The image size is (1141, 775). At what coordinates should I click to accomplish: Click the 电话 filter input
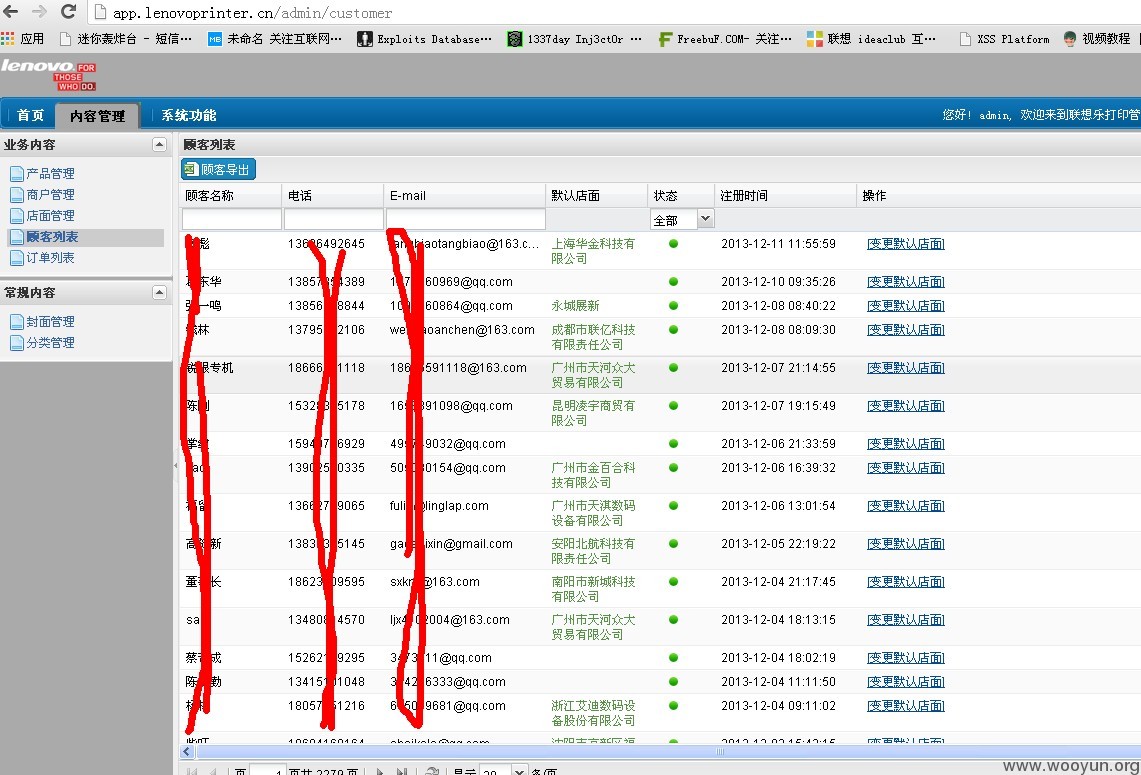click(333, 219)
